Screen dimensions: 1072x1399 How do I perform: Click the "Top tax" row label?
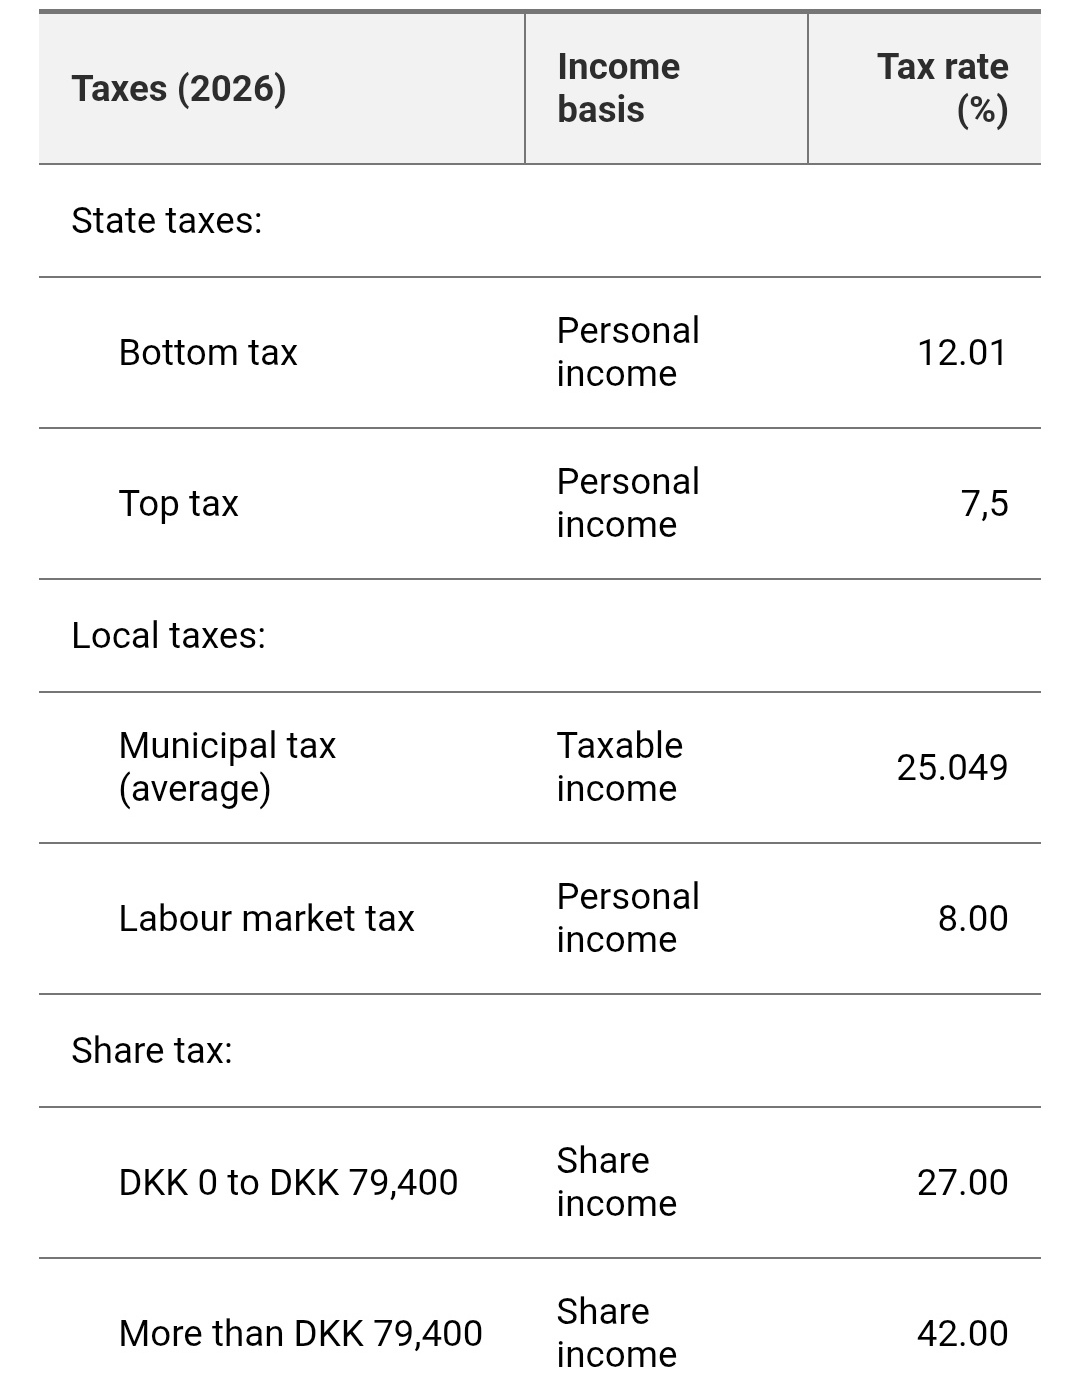[179, 504]
